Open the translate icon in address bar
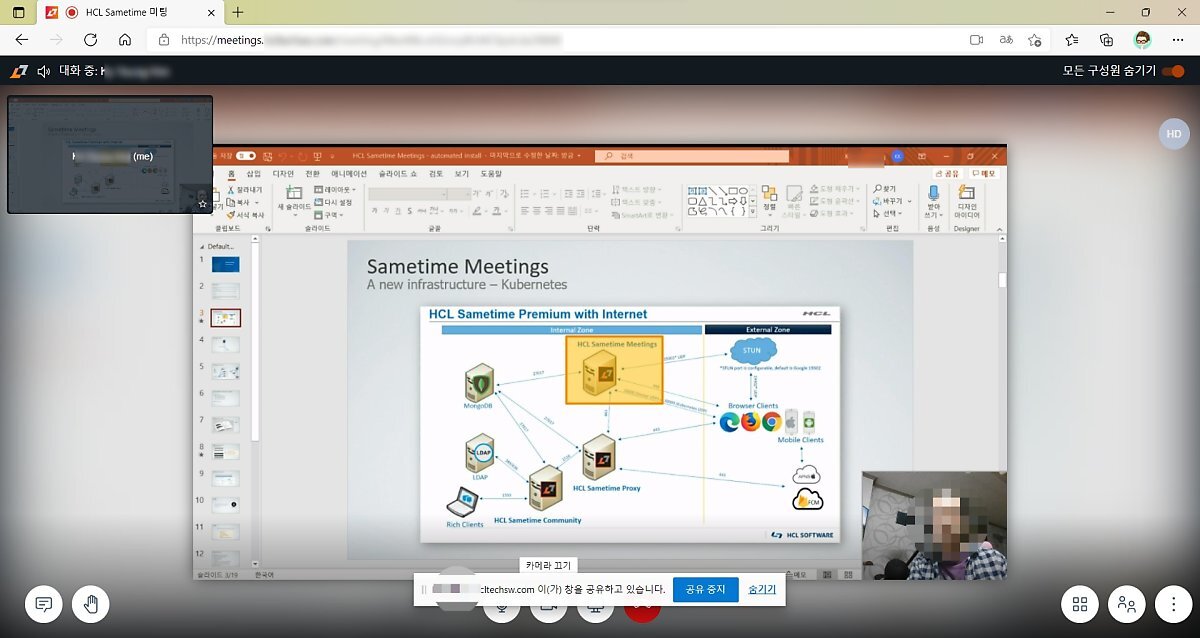 (x=1006, y=40)
